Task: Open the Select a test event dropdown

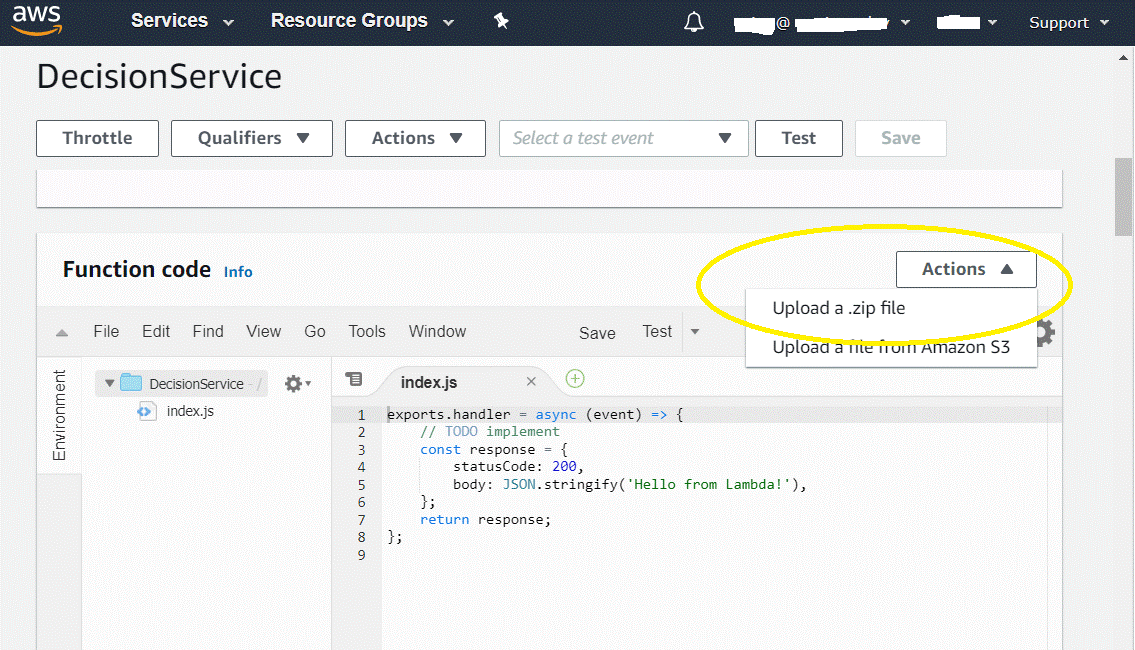Action: point(623,138)
